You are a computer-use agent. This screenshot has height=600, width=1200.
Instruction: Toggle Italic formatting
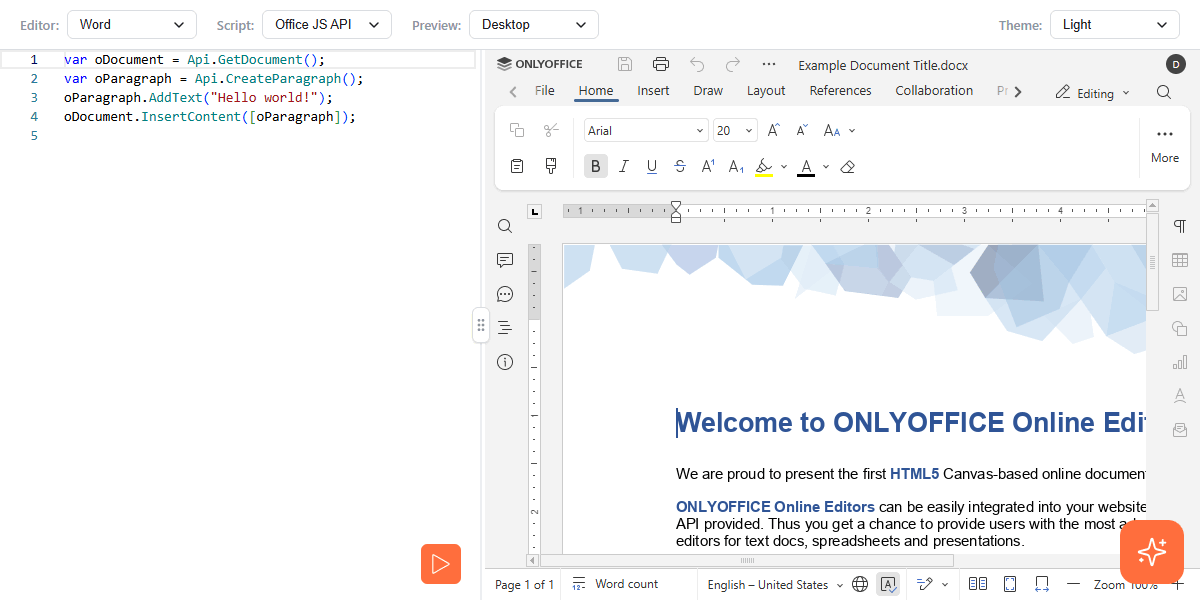[x=624, y=167]
